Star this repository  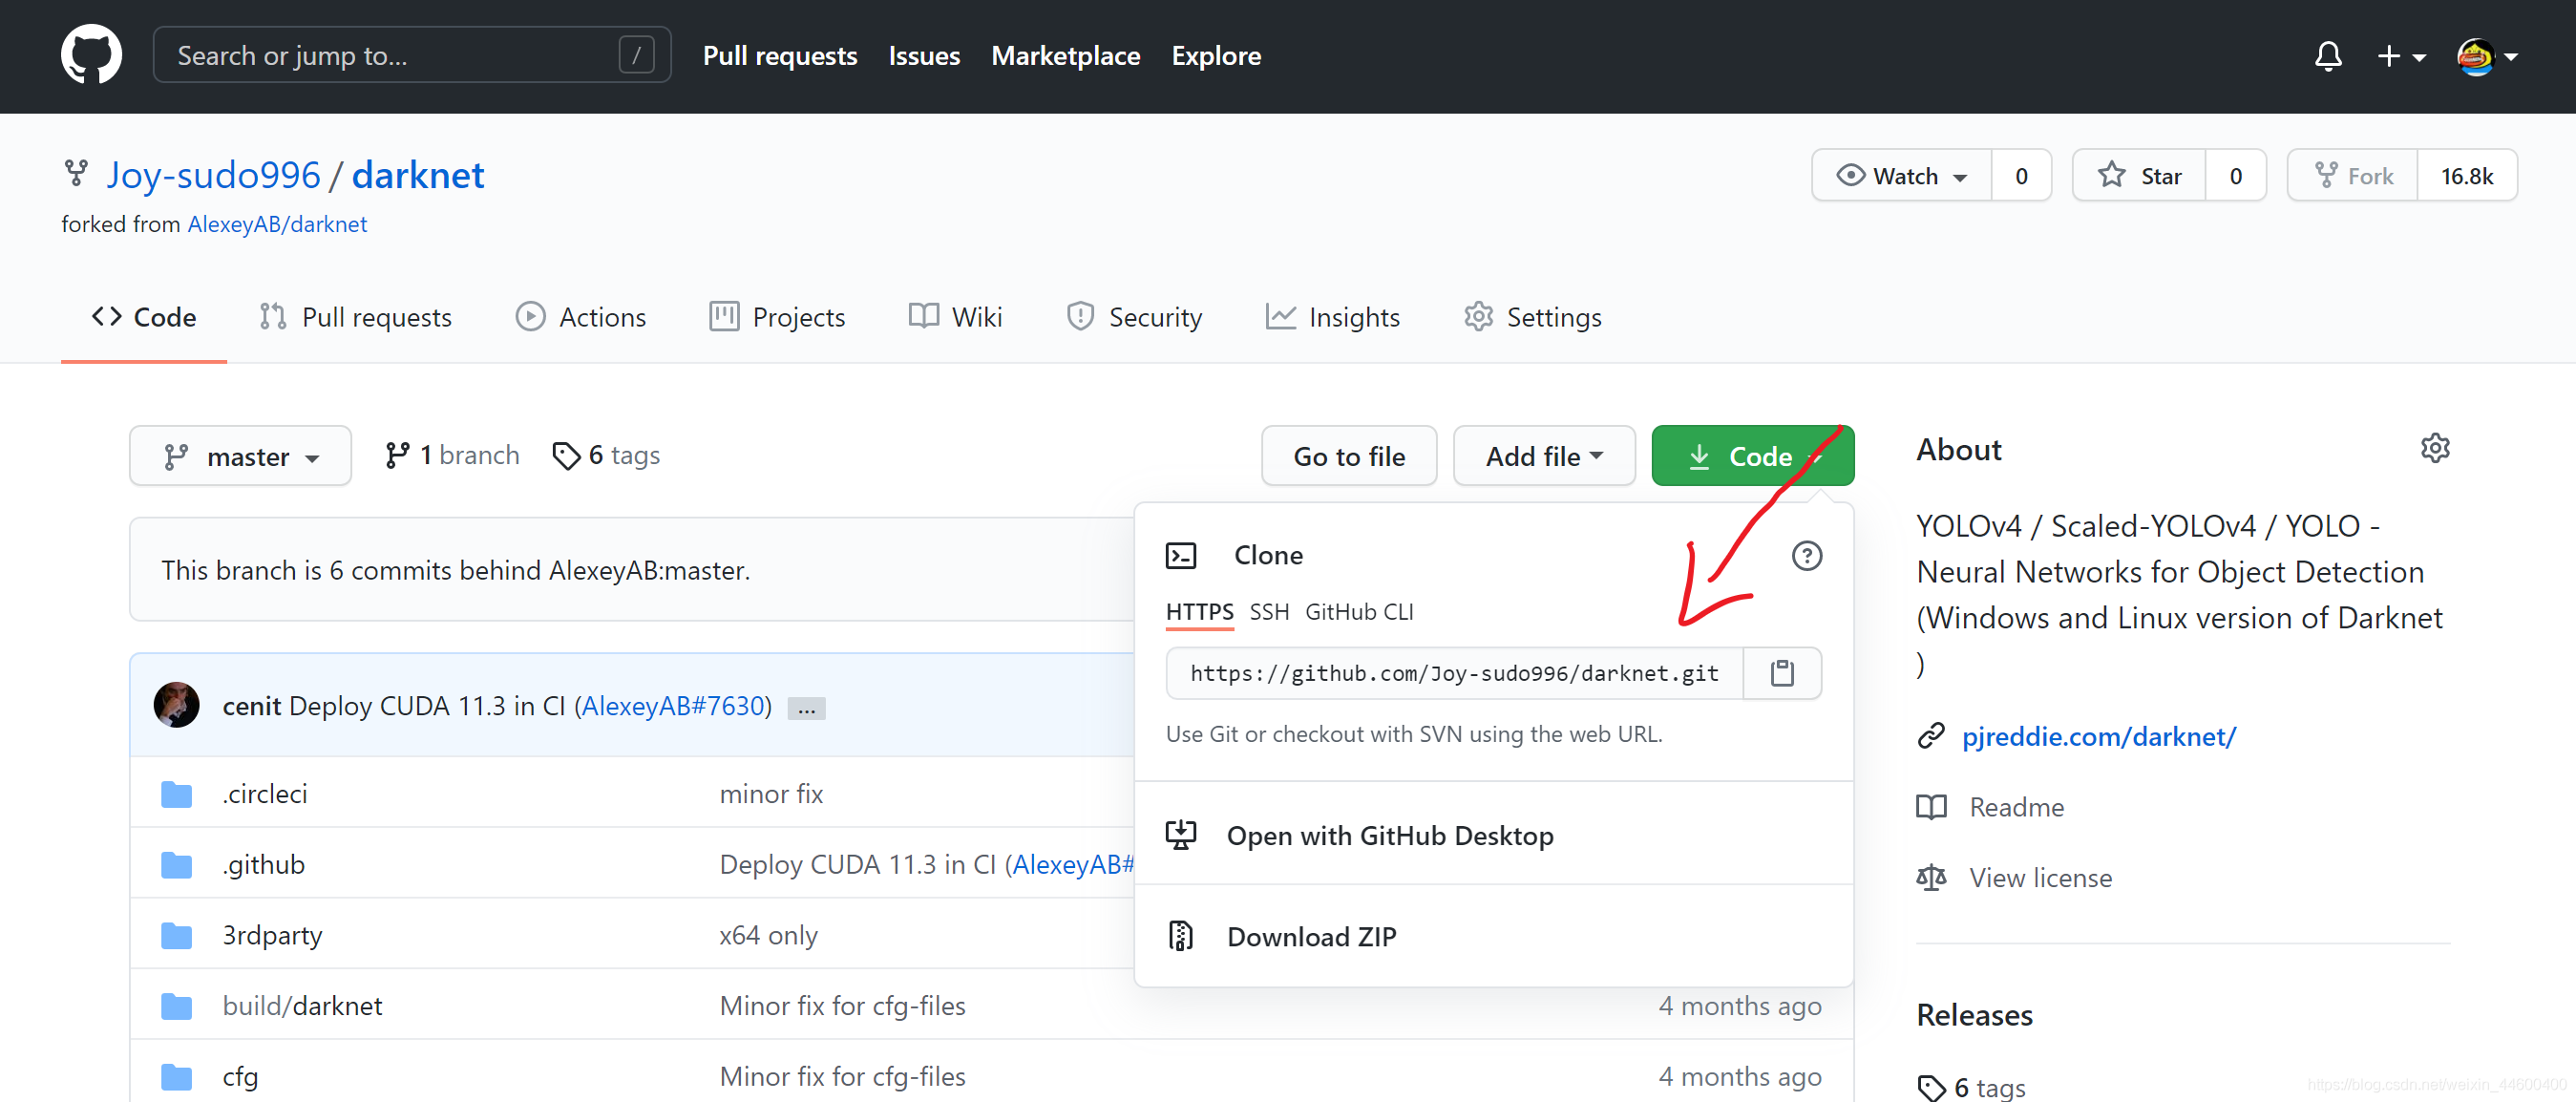point(2139,176)
